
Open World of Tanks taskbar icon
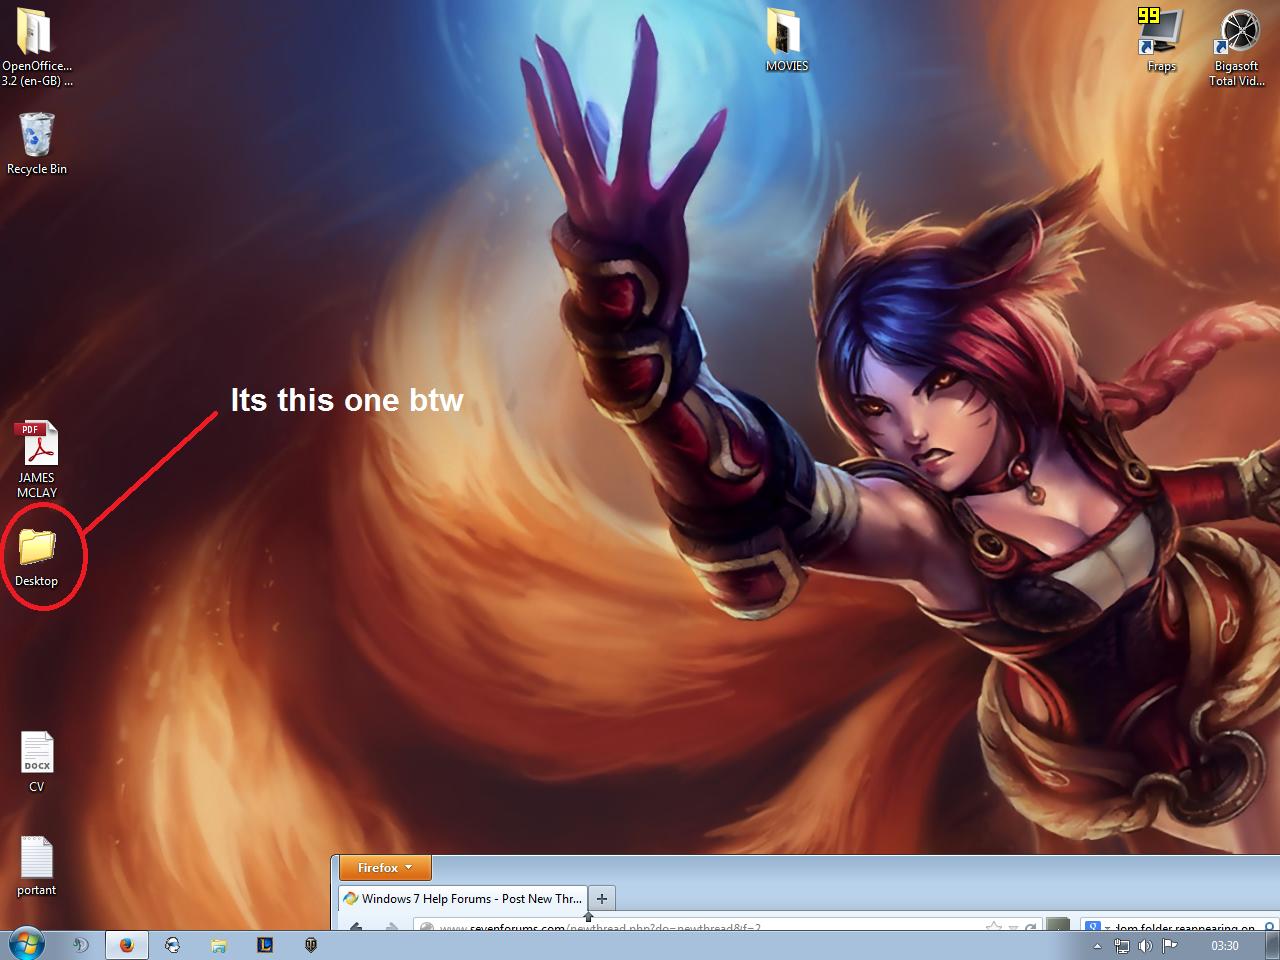[310, 944]
